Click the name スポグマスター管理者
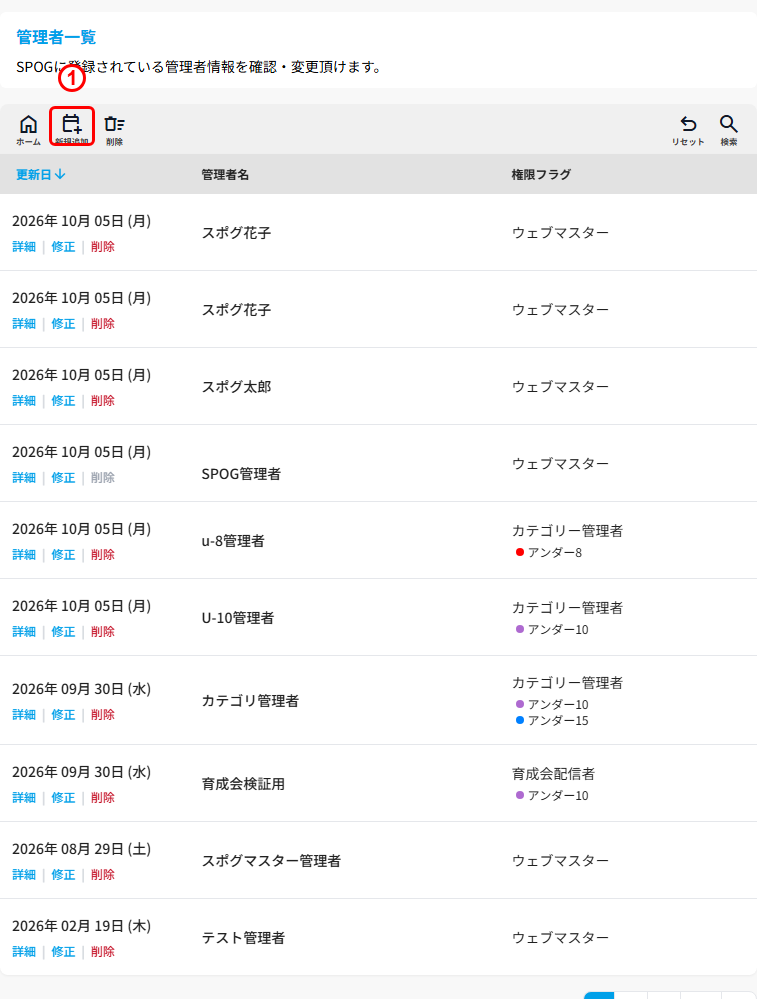This screenshot has height=999, width=757. point(271,861)
